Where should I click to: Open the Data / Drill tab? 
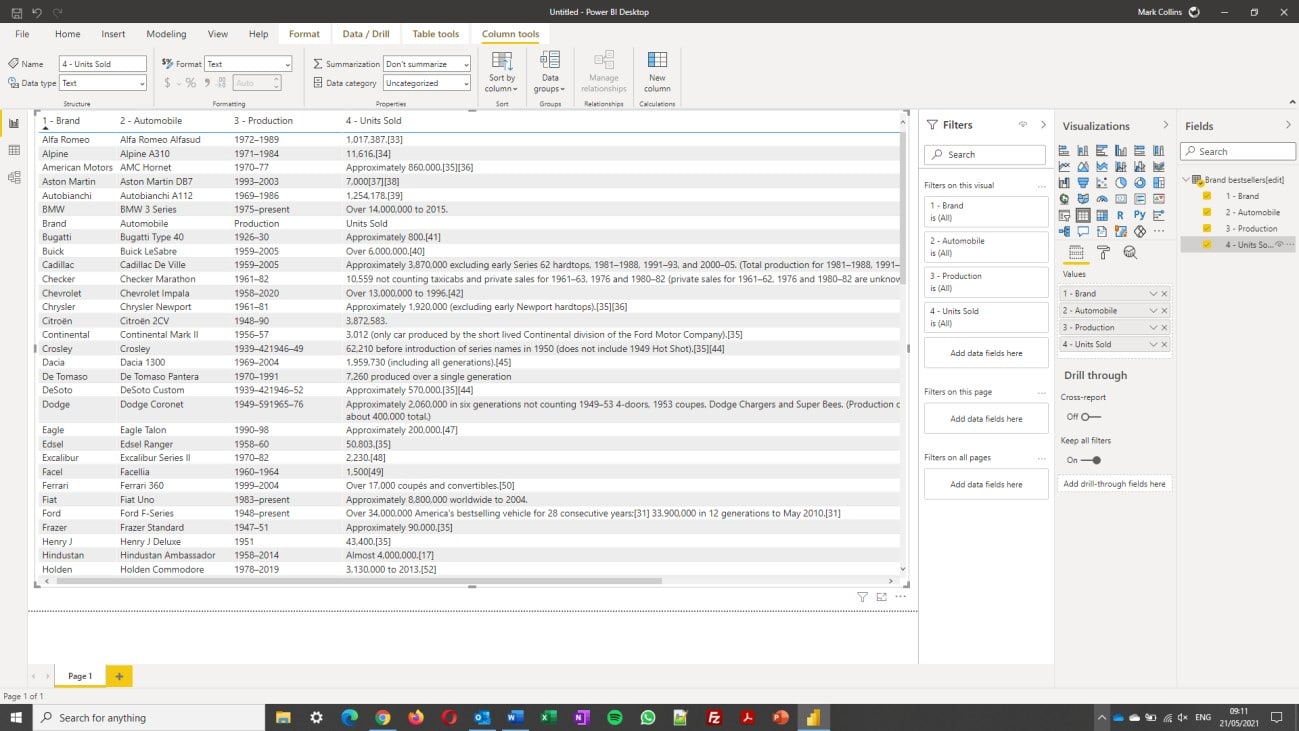[366, 34]
